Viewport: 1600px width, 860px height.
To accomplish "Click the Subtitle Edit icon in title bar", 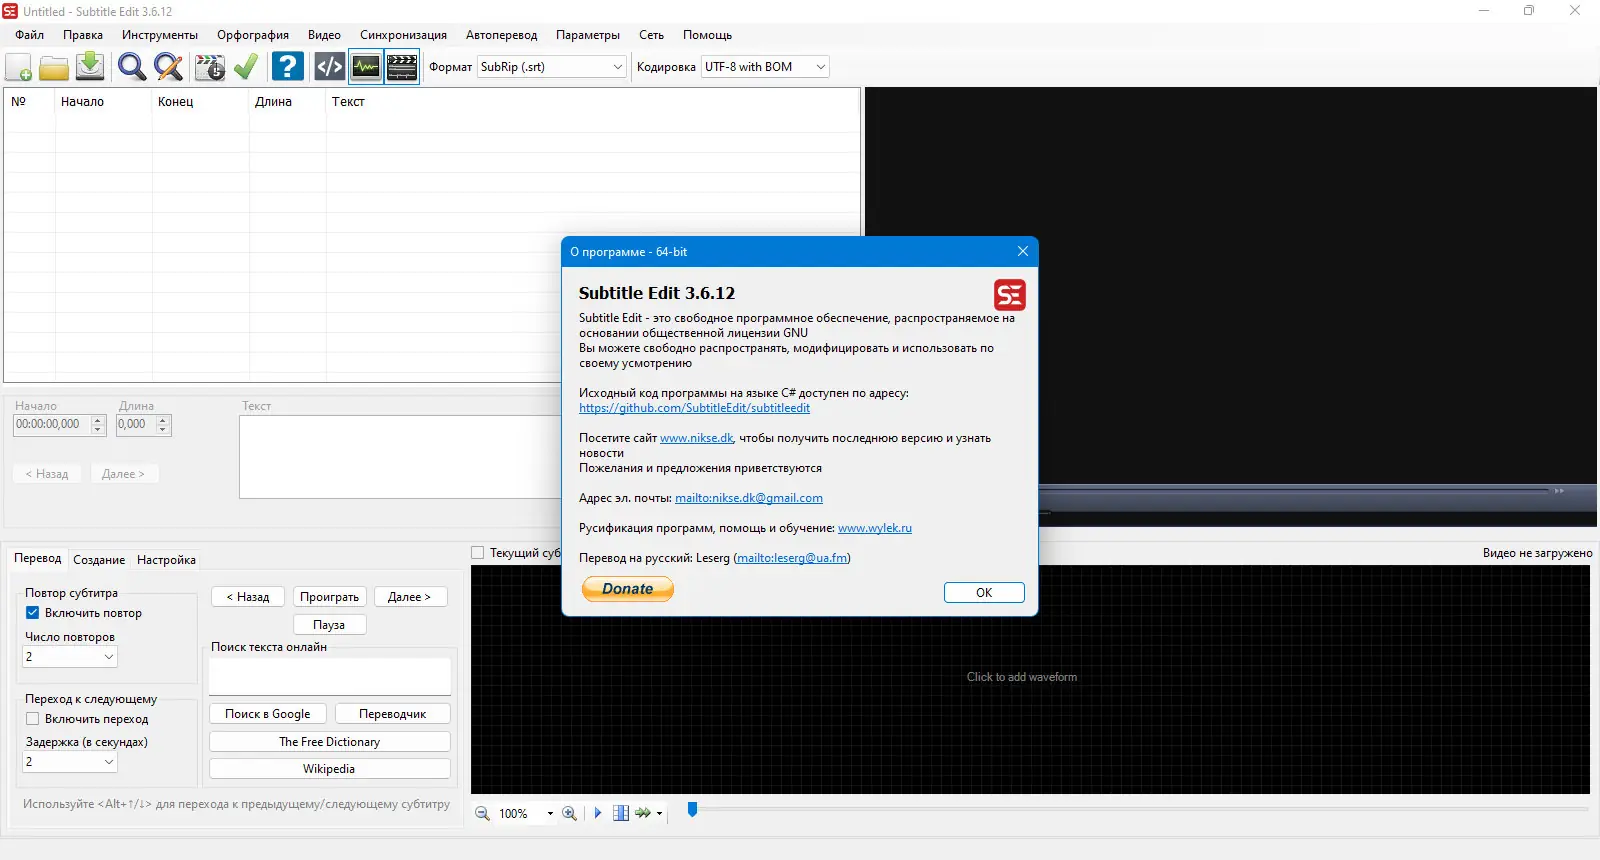I will [x=10, y=11].
